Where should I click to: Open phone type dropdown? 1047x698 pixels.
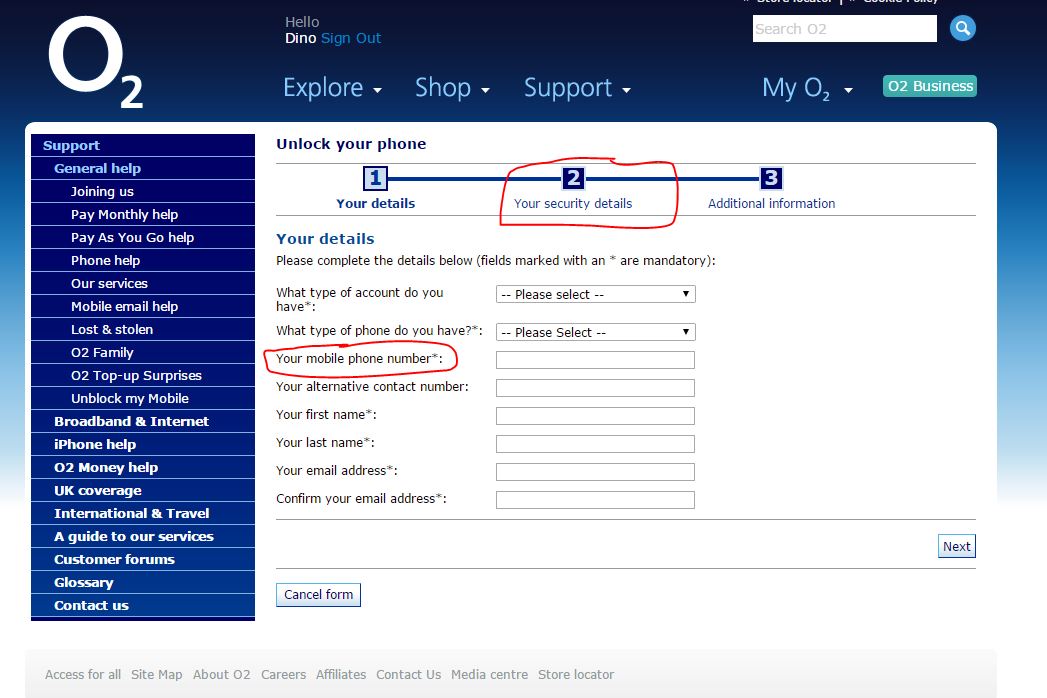[595, 332]
